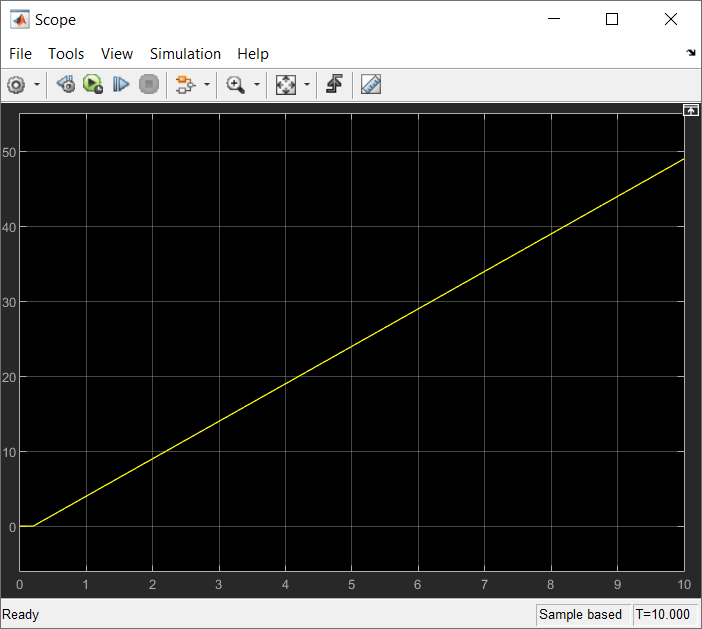Open the Tools menu
The width and height of the screenshot is (702, 629).
(66, 54)
